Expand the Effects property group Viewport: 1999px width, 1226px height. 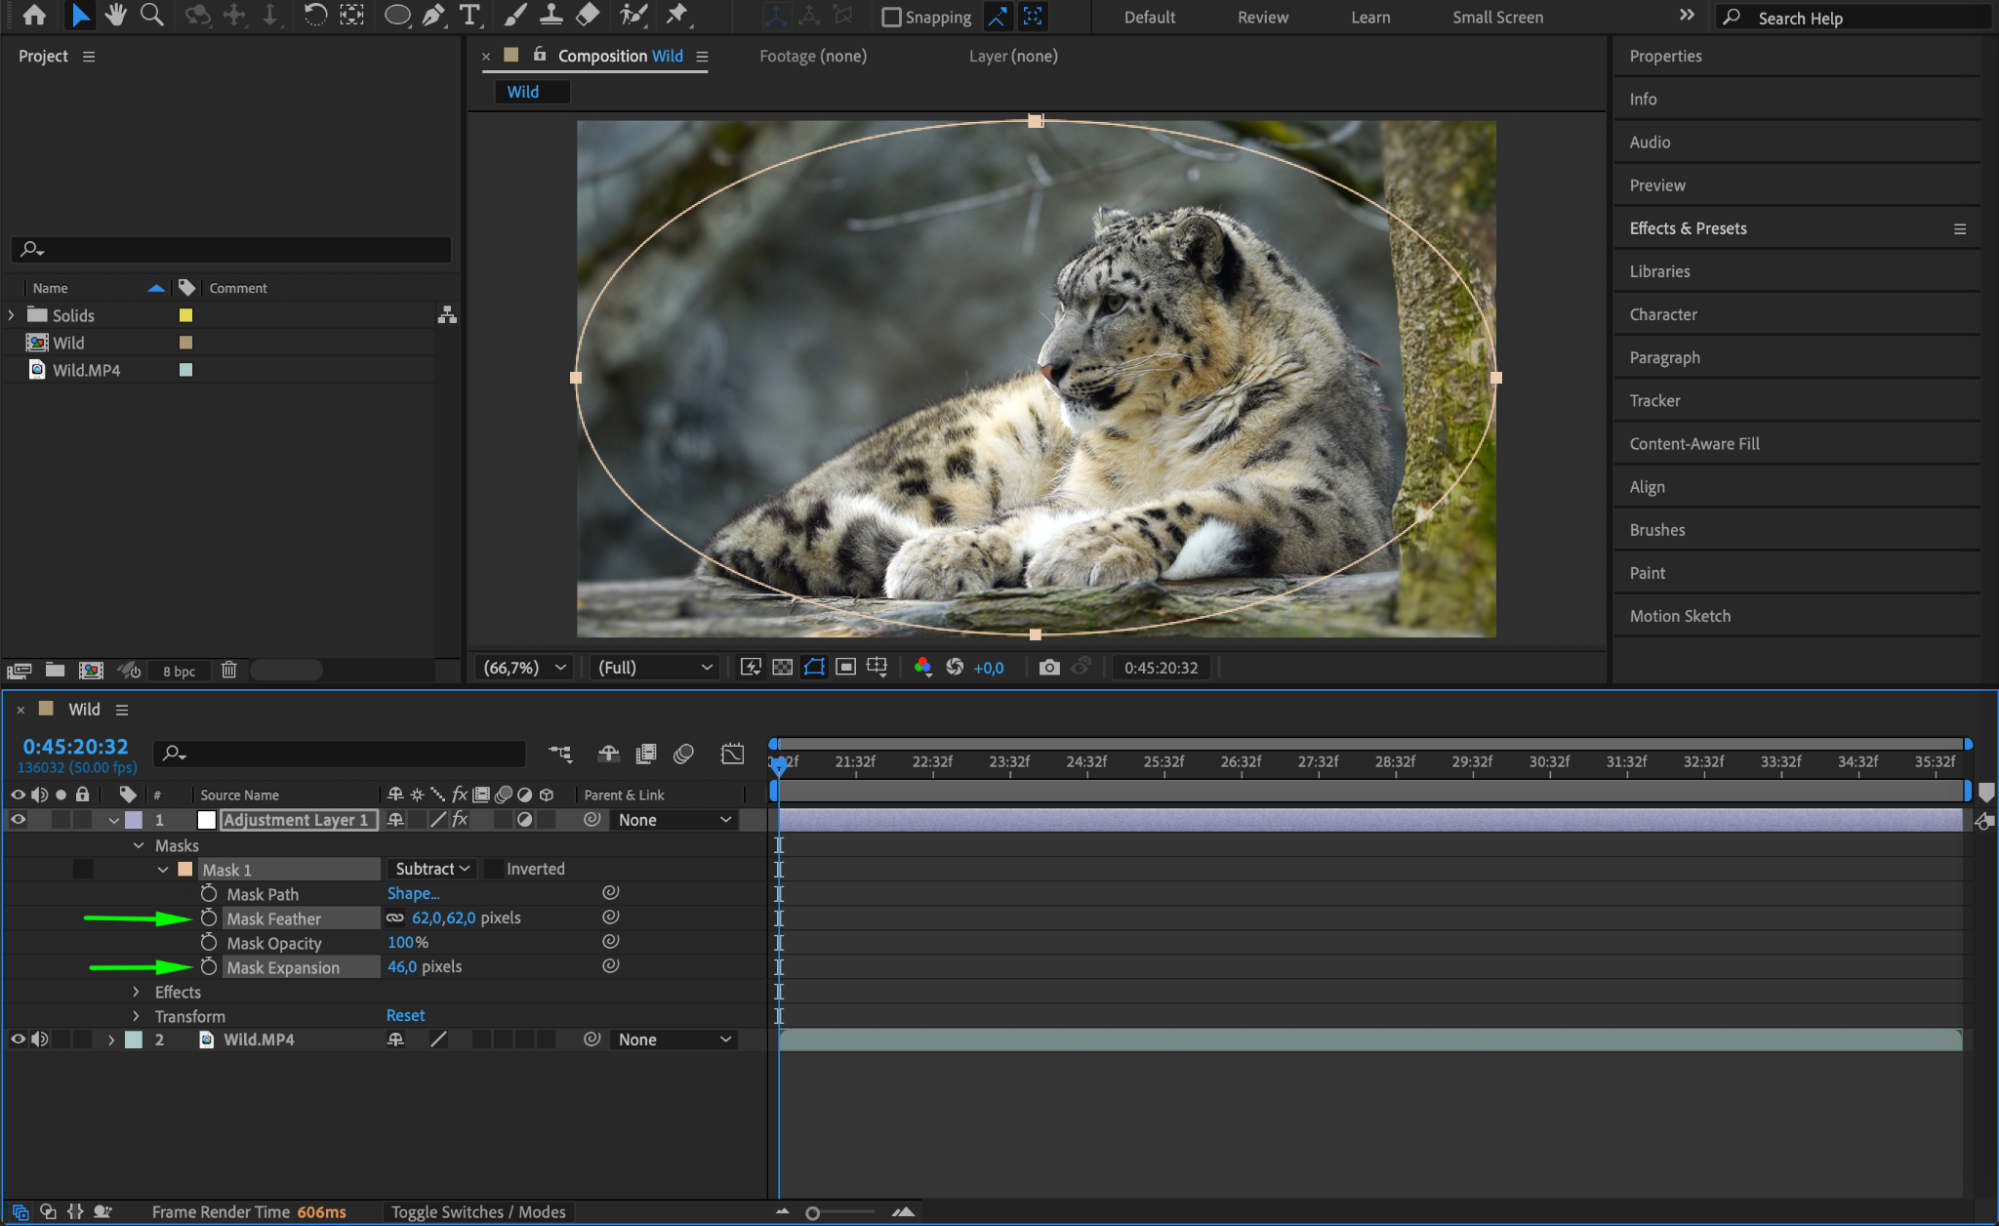(x=136, y=992)
